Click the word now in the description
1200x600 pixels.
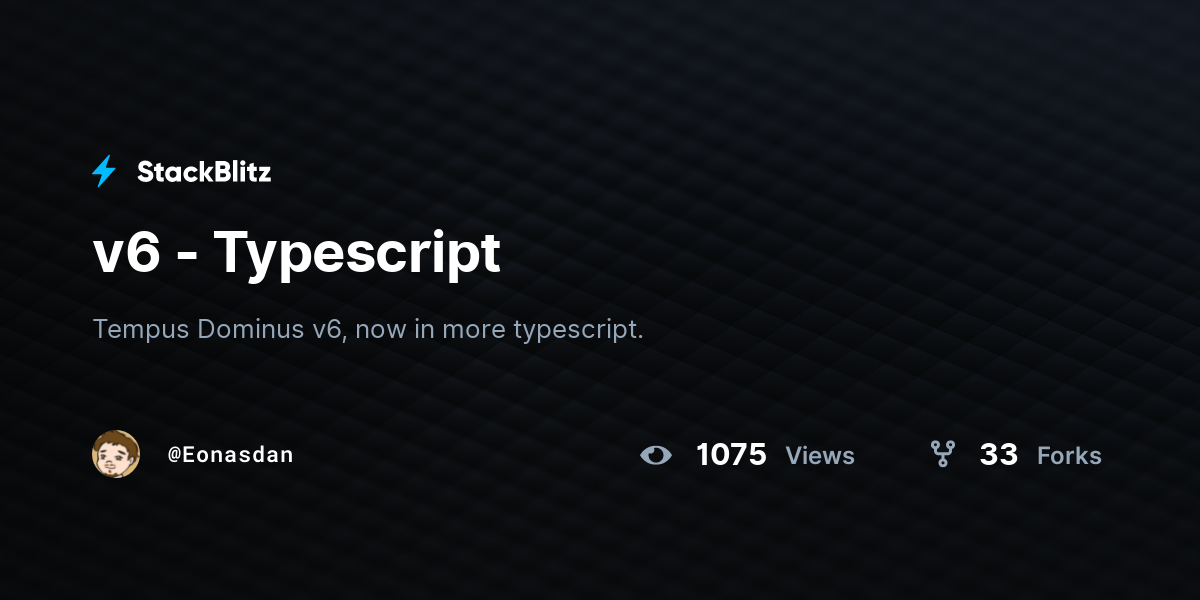[x=381, y=331]
